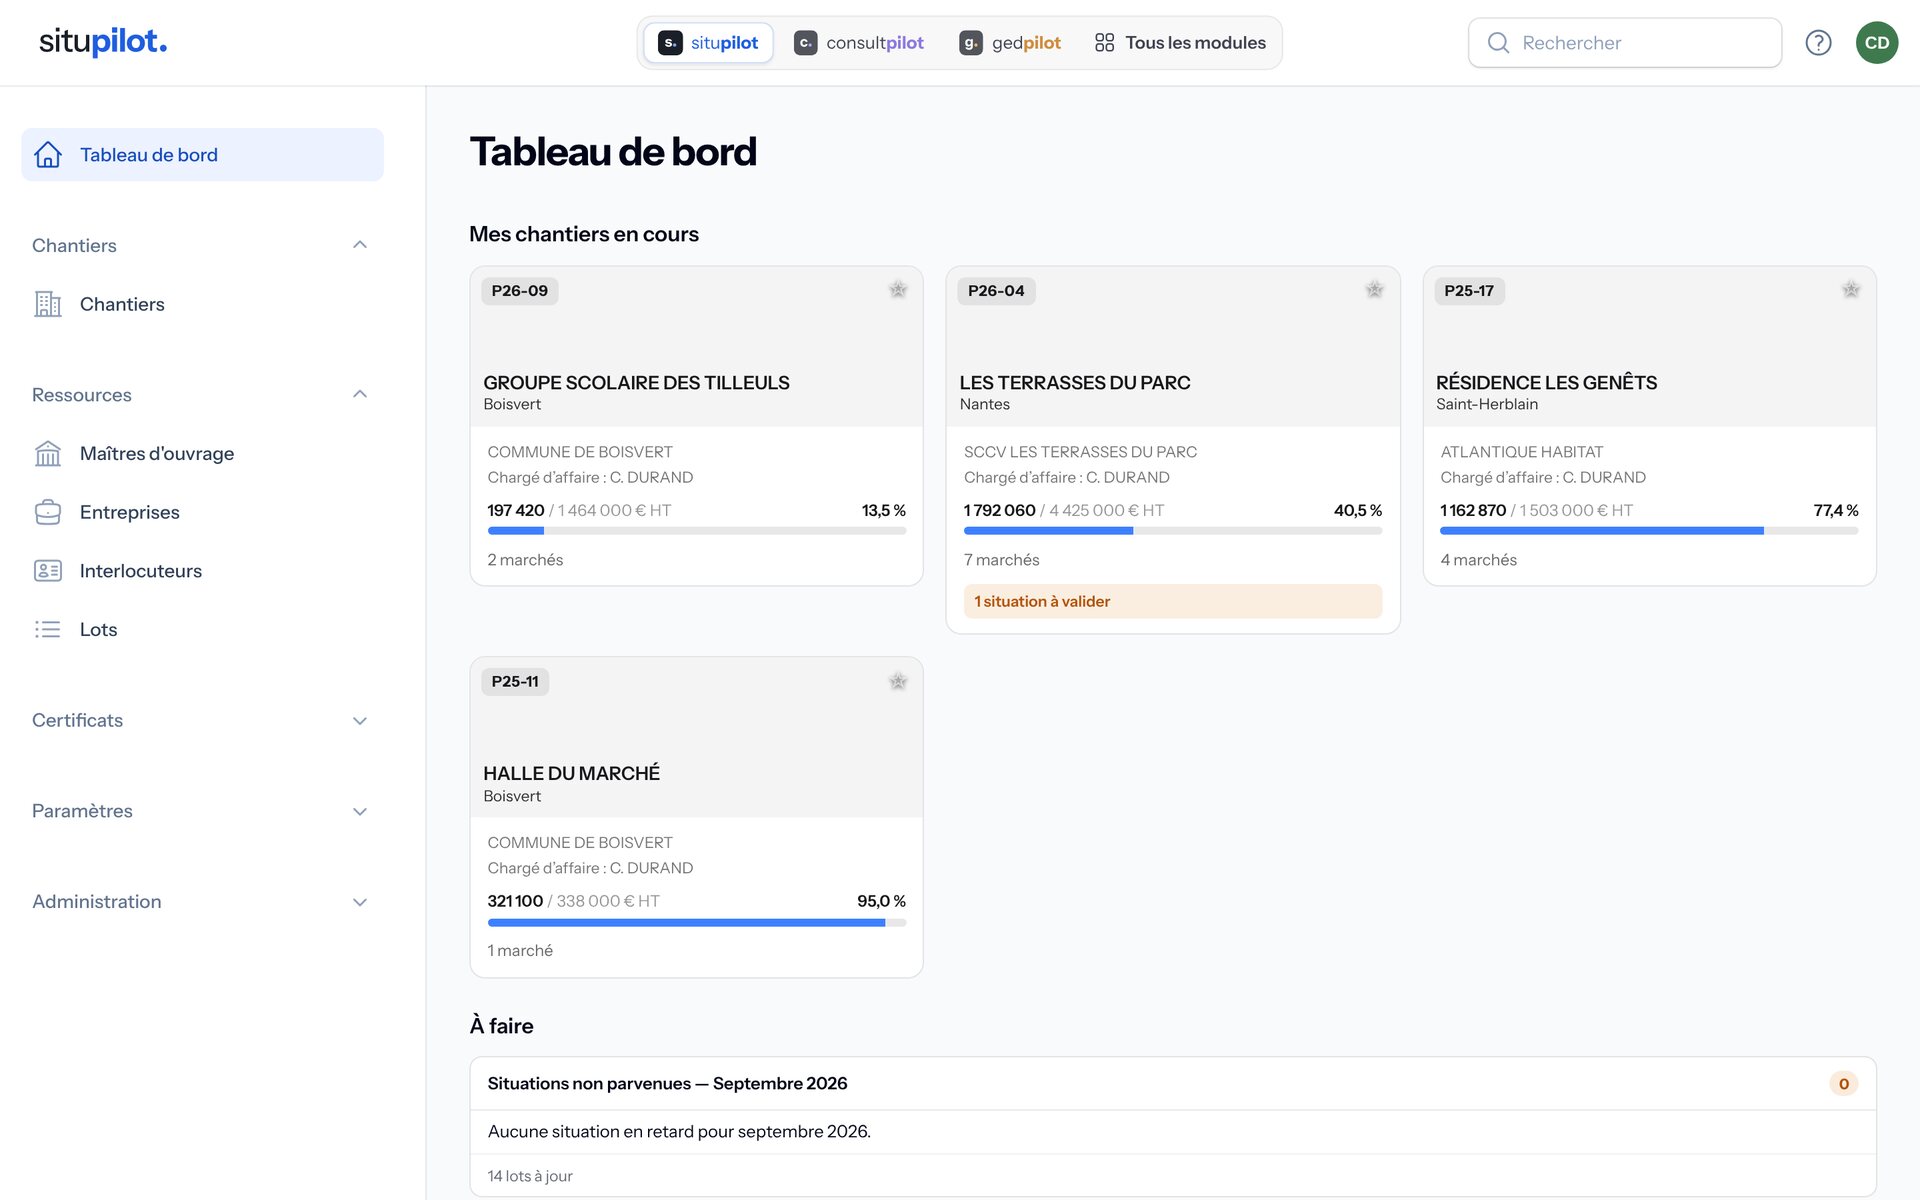This screenshot has height=1200, width=1920.
Task: Click the 95,0 % progress bar of Halle du Marché
Action: point(696,923)
